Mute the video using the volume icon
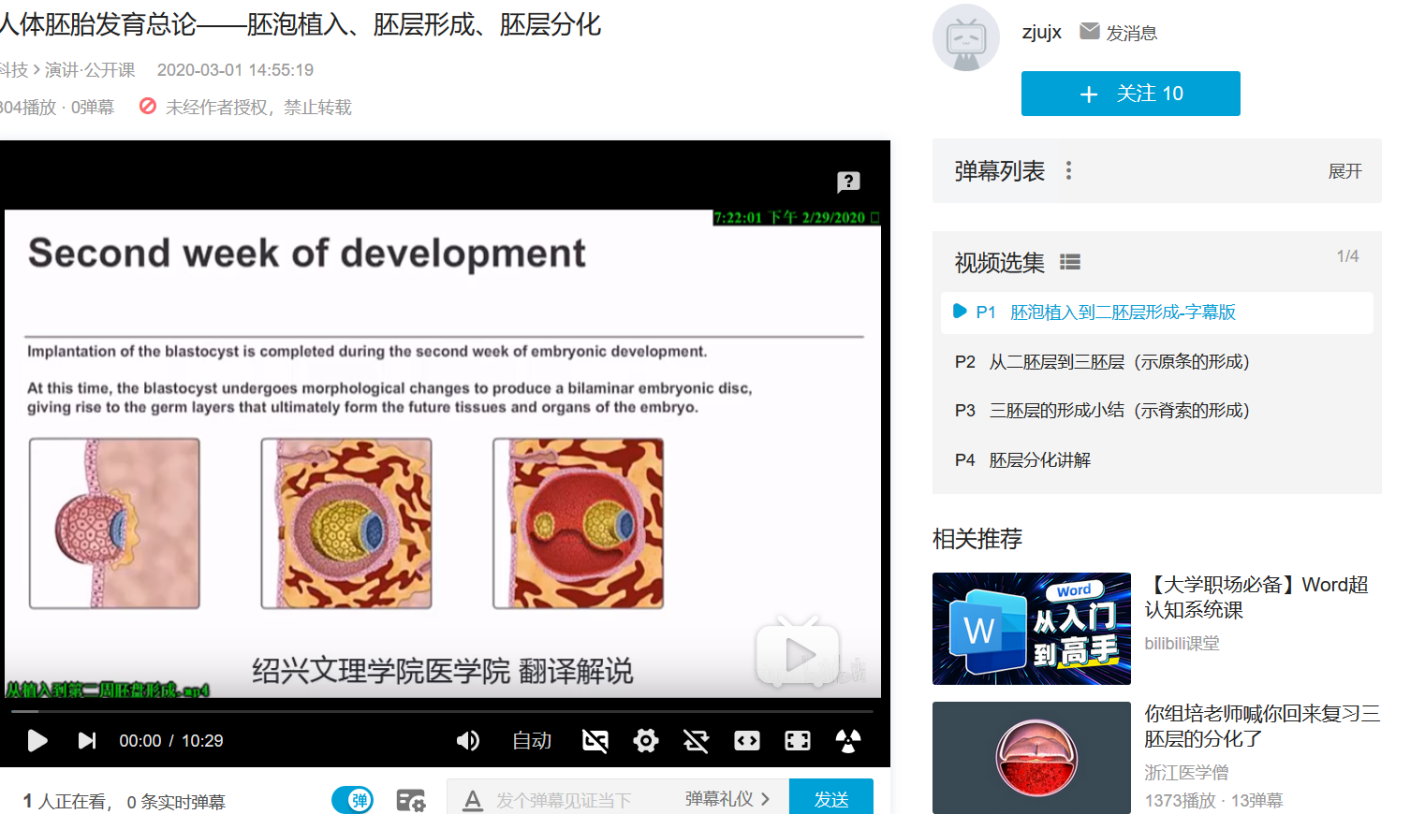This screenshot has width=1410, height=814. coord(467,741)
